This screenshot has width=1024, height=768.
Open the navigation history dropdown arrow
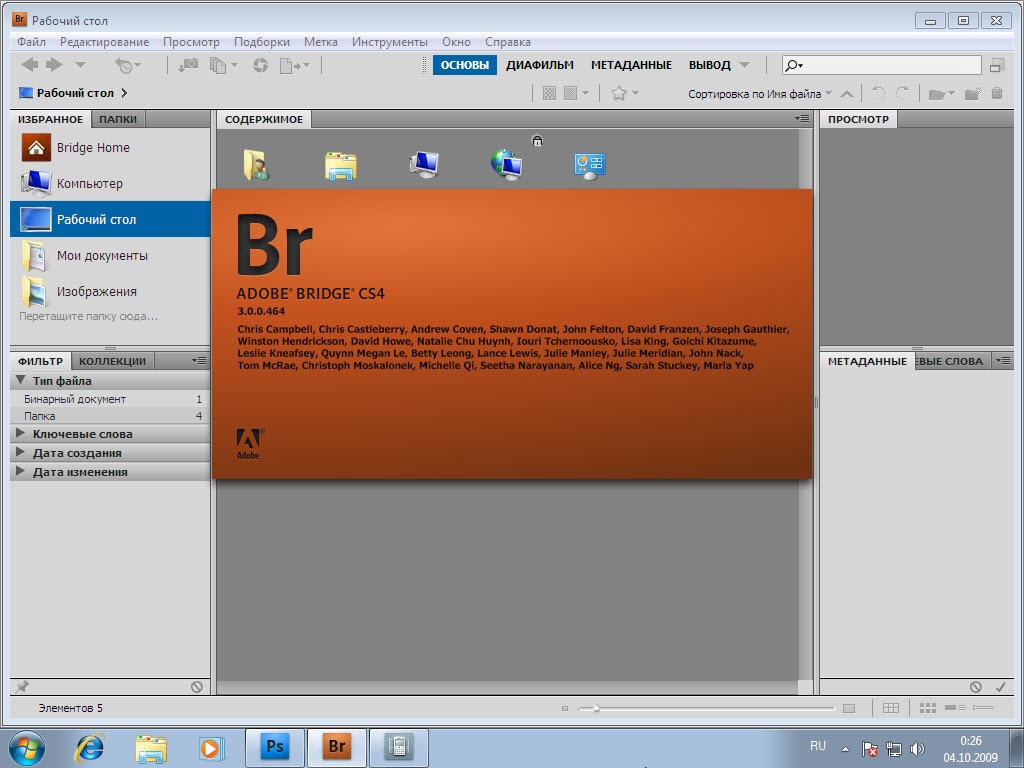pyautogui.click(x=80, y=65)
